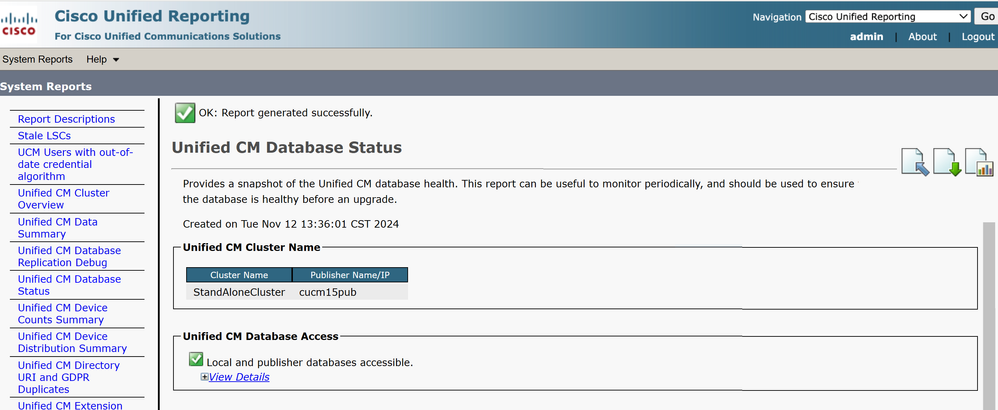The width and height of the screenshot is (998, 410).
Task: Click the StandAloneCluster cell
Action: [239, 292]
